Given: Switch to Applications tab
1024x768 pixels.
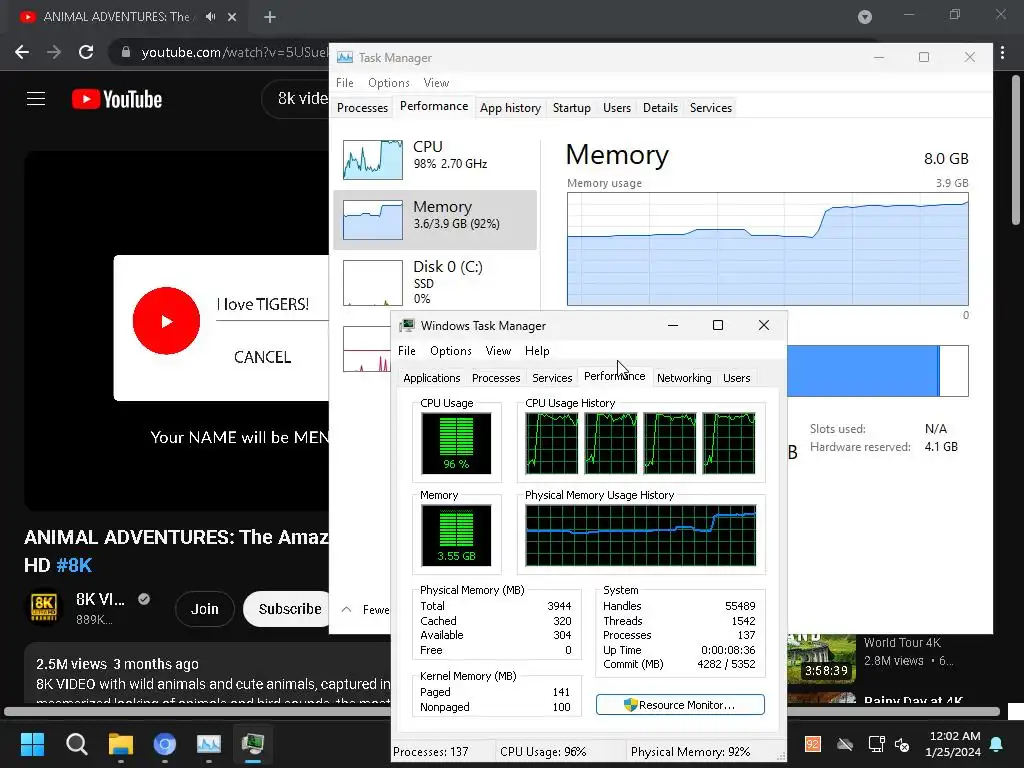Looking at the screenshot, I should (x=432, y=378).
